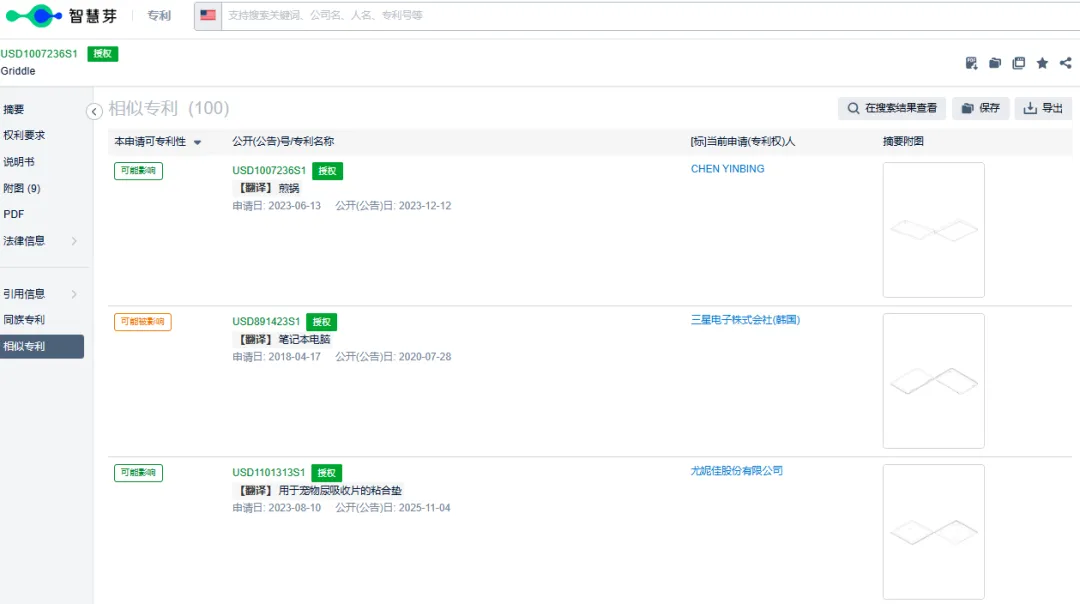Click 授权 badge beside USD891423S1
This screenshot has width=1080, height=604.
click(x=322, y=322)
